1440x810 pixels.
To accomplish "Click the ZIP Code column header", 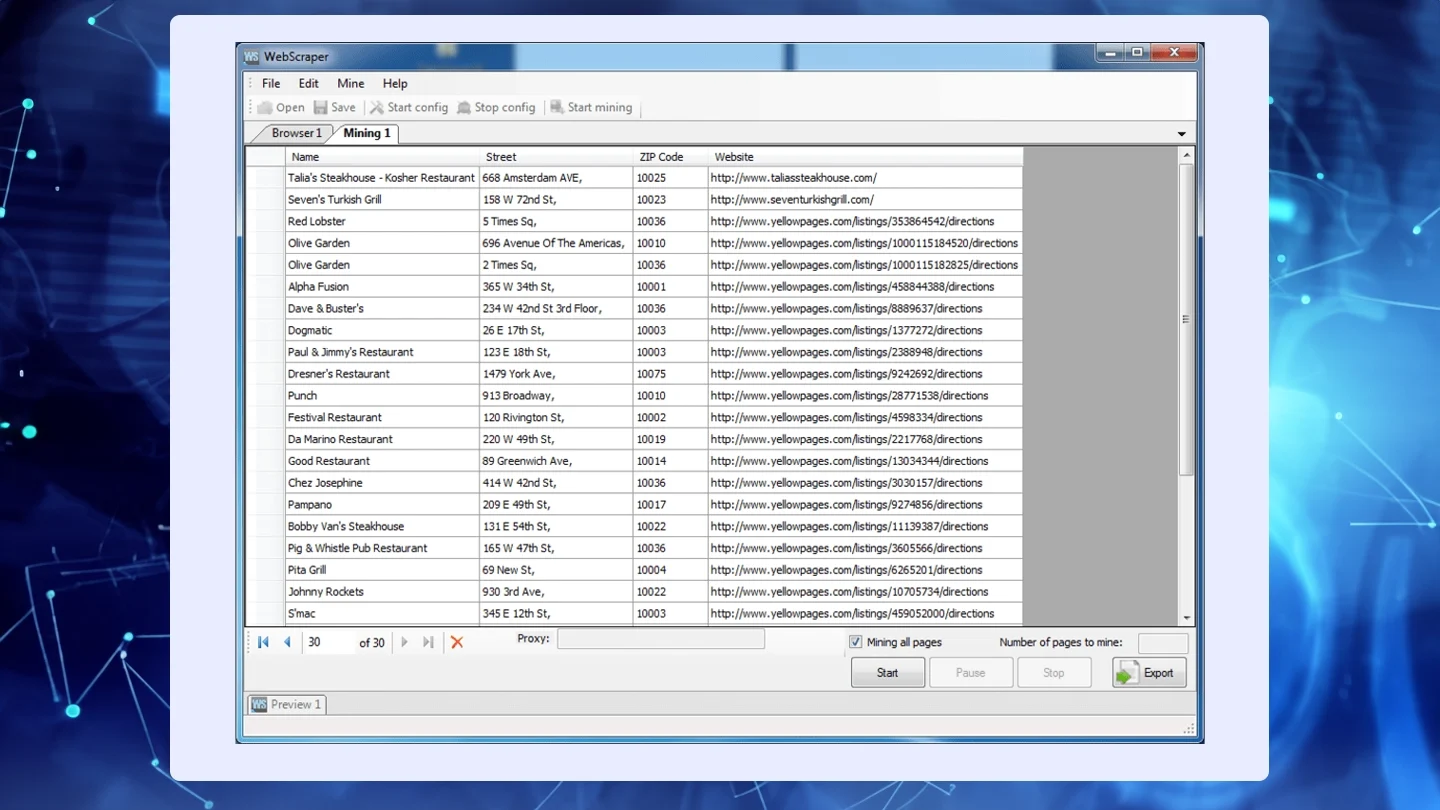I will coord(671,157).
